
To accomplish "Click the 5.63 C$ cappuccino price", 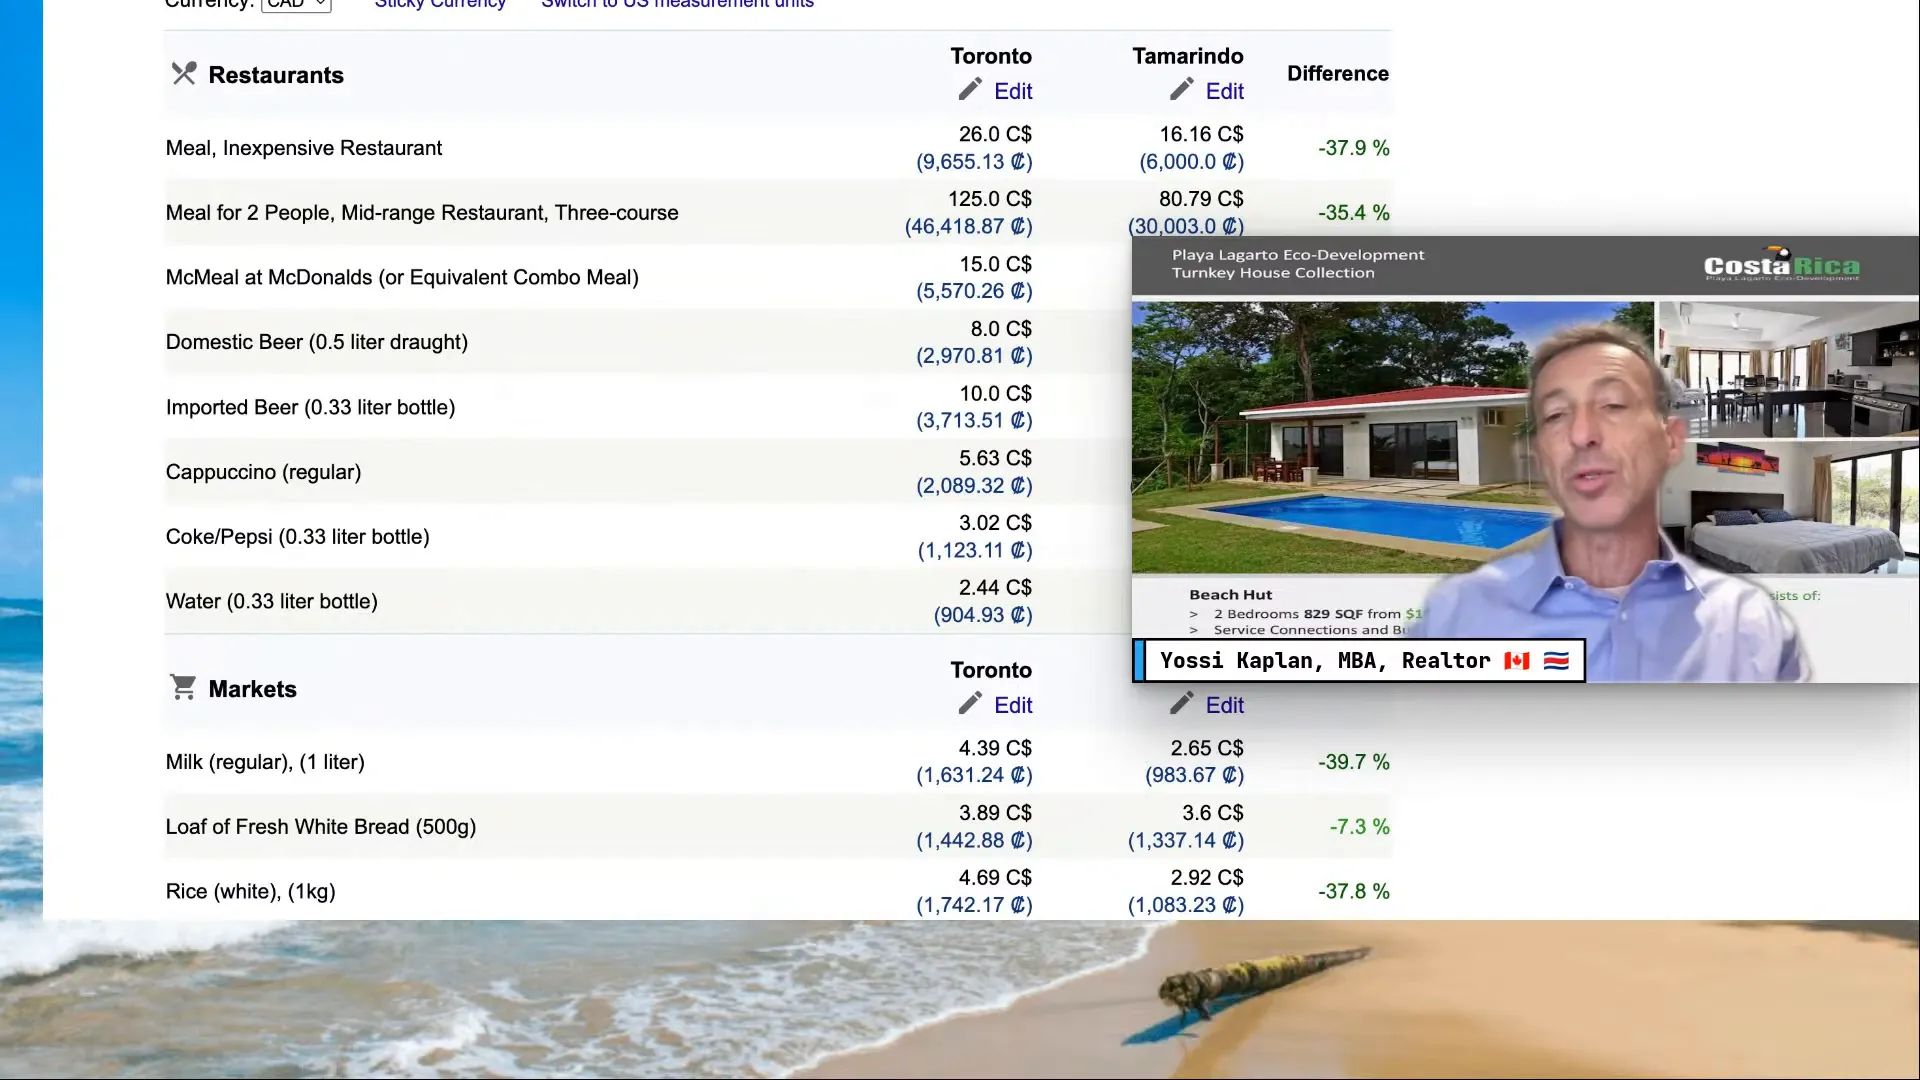I will tap(995, 458).
